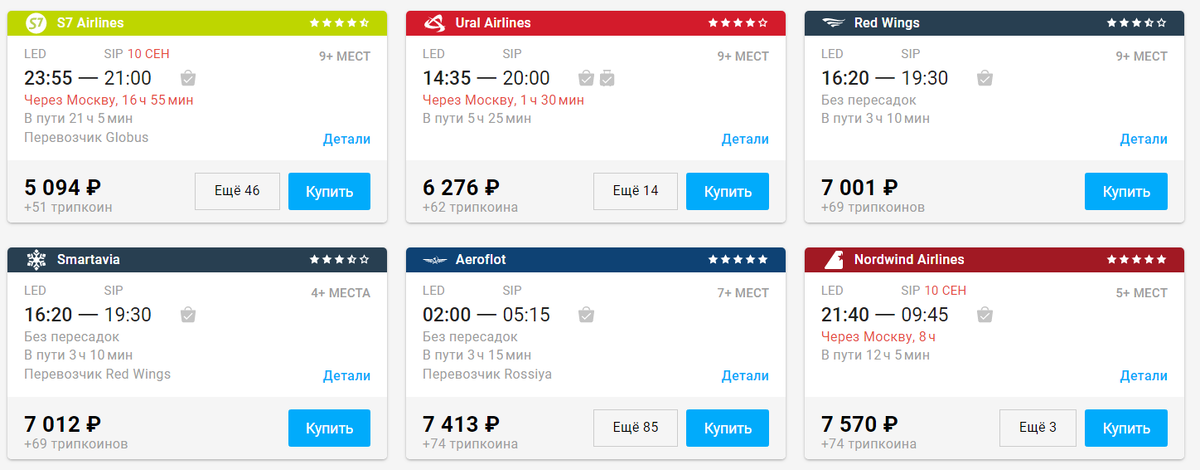This screenshot has width=1200, height=470.
Task: Click the Aeroflot wings logo
Action: pyautogui.click(x=434, y=260)
